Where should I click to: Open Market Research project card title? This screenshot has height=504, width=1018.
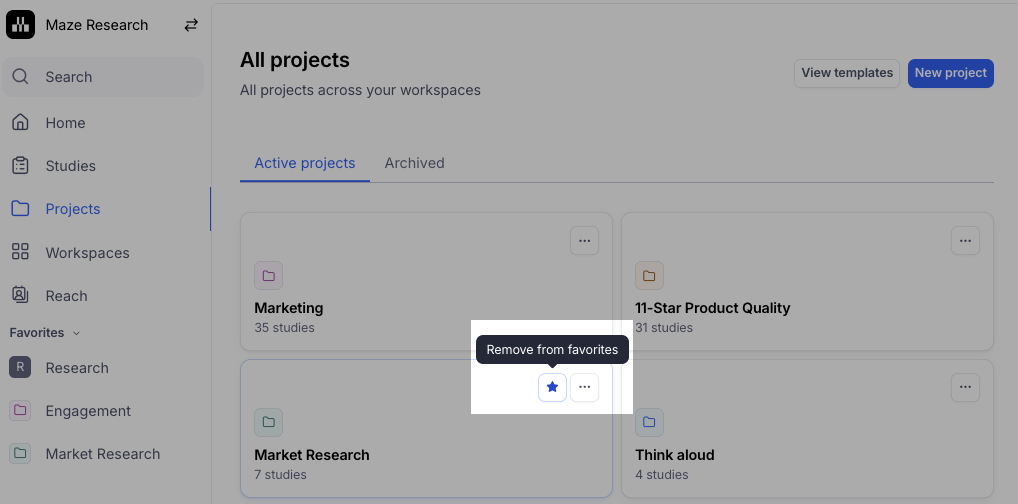pos(312,455)
